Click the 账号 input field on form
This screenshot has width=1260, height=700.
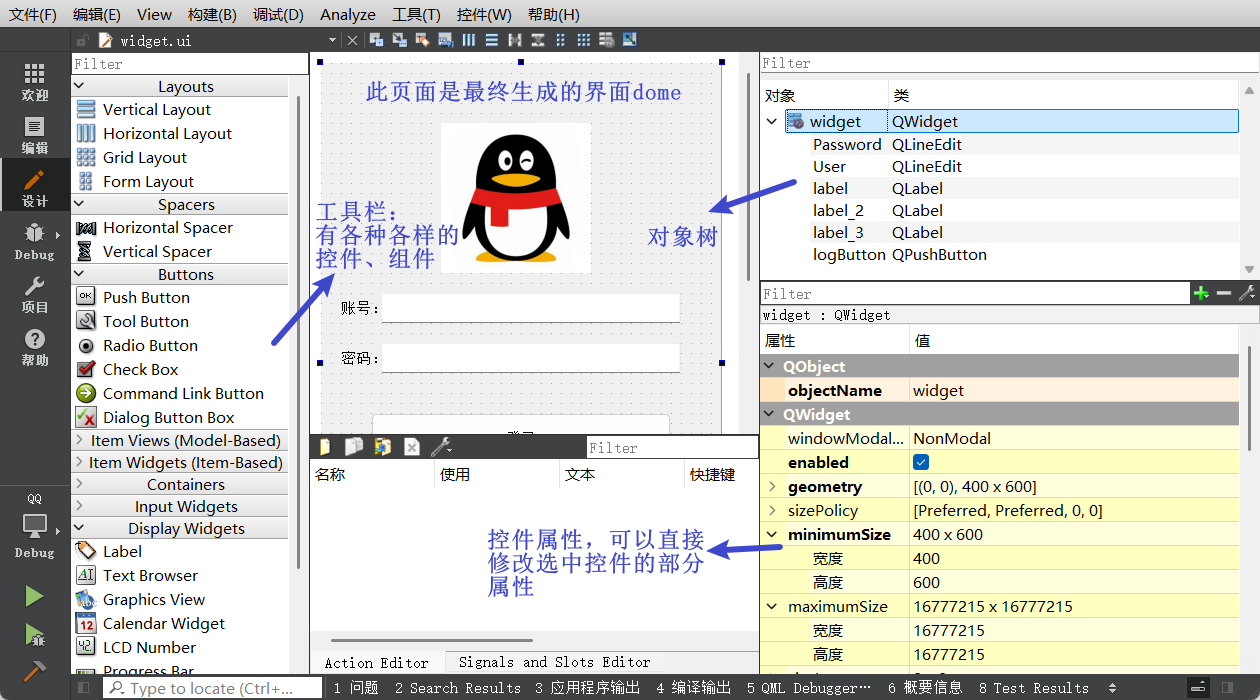coord(530,308)
